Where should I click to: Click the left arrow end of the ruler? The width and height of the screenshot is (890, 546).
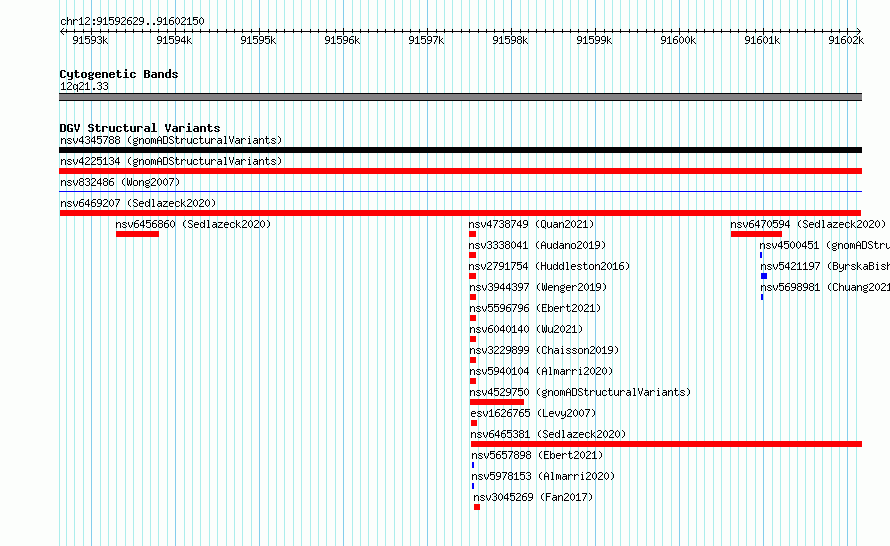click(62, 31)
